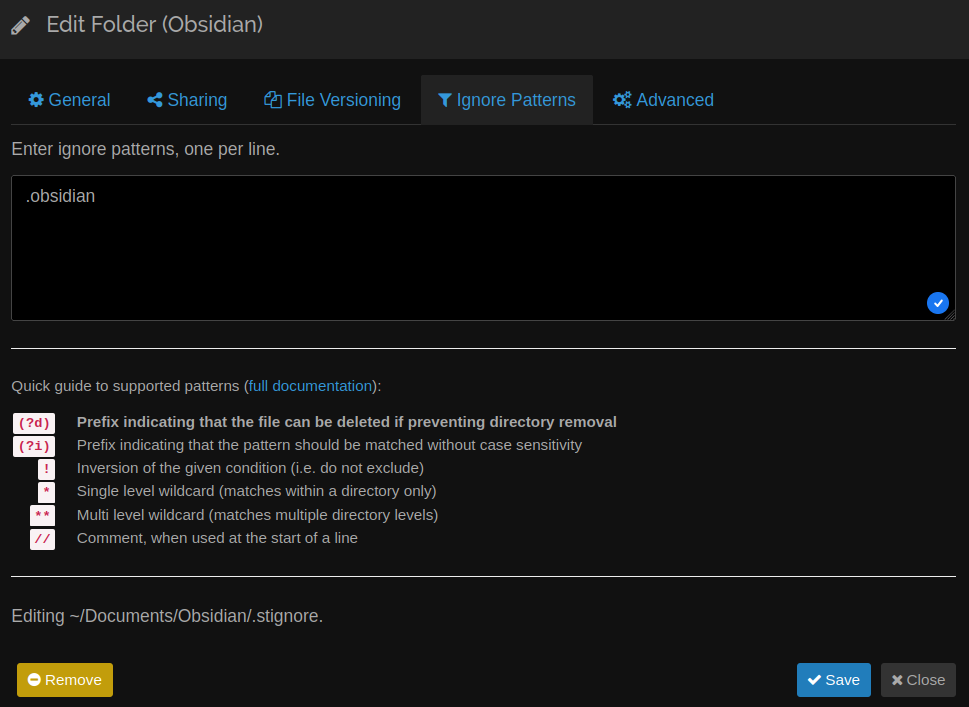Switch to the Sharing tab
This screenshot has height=707, width=969.
[187, 100]
